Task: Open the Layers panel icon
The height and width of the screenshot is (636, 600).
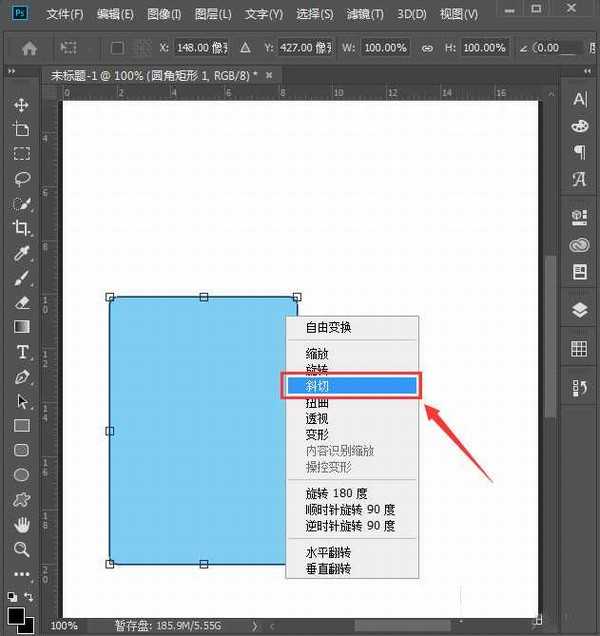Action: coord(579,310)
